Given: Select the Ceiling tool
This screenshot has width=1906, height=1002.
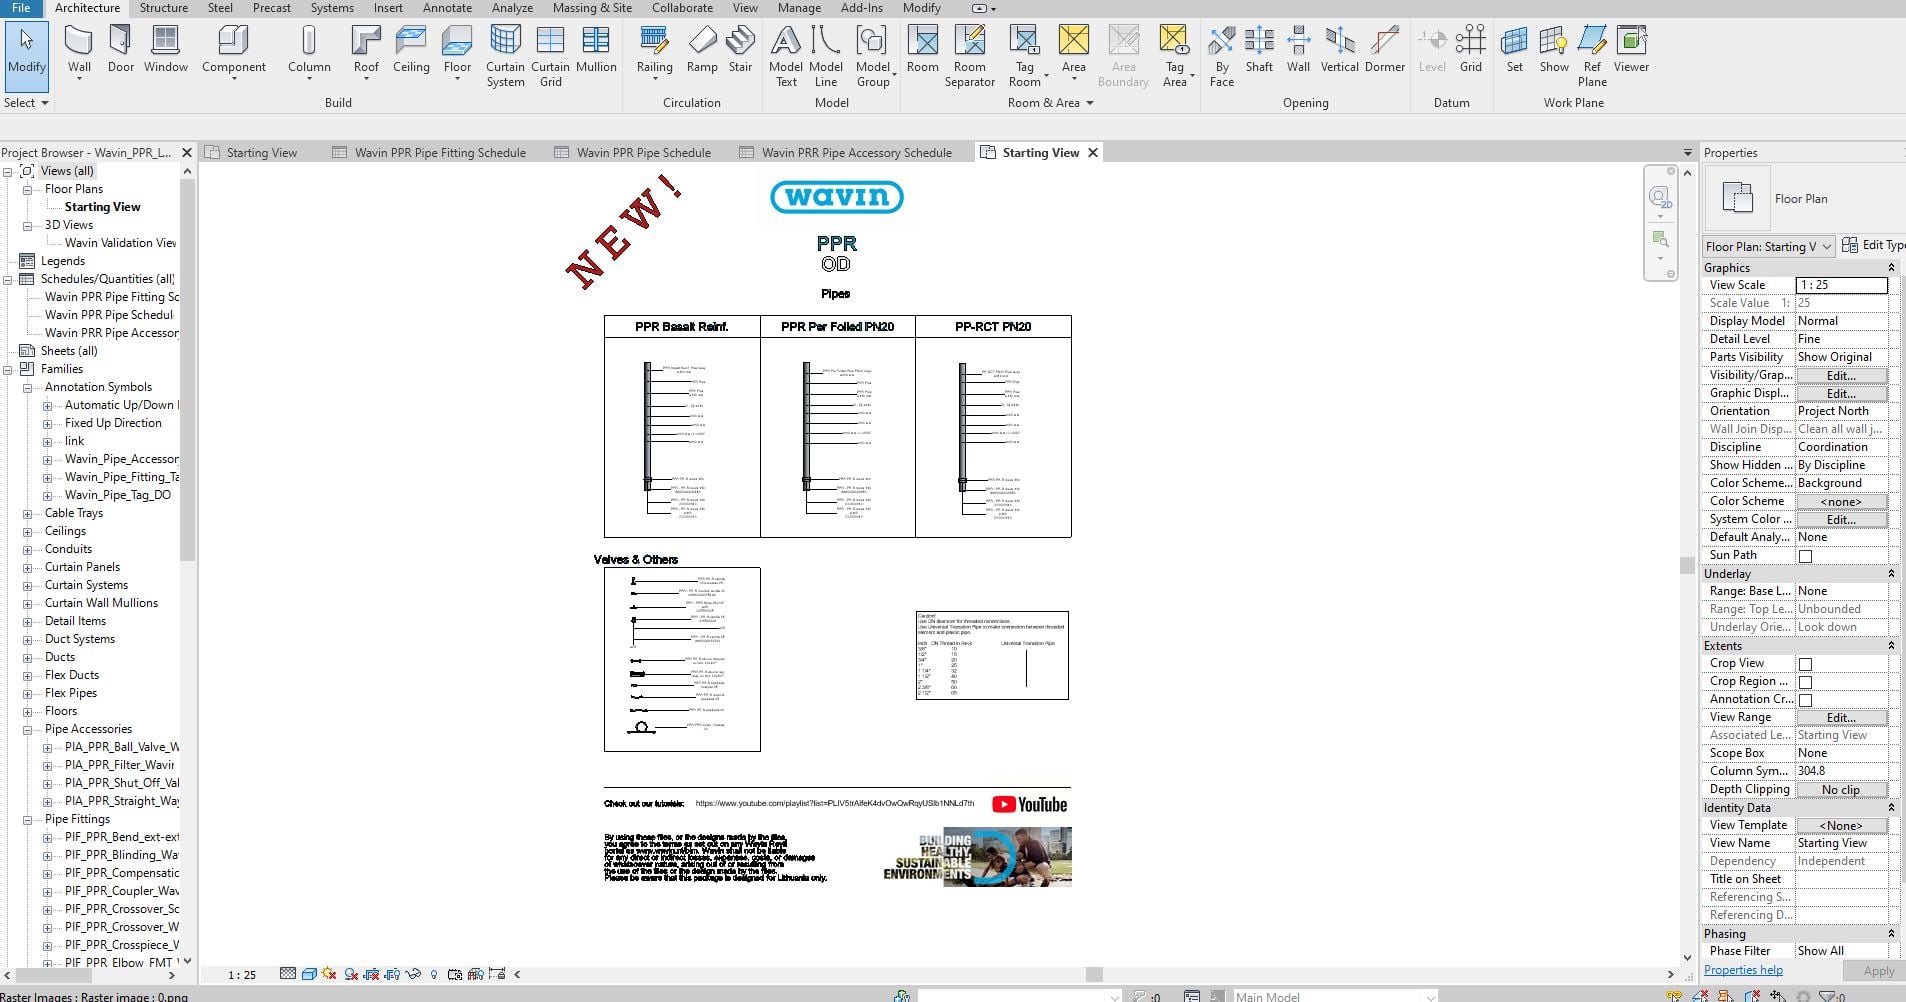Looking at the screenshot, I should coord(411,51).
